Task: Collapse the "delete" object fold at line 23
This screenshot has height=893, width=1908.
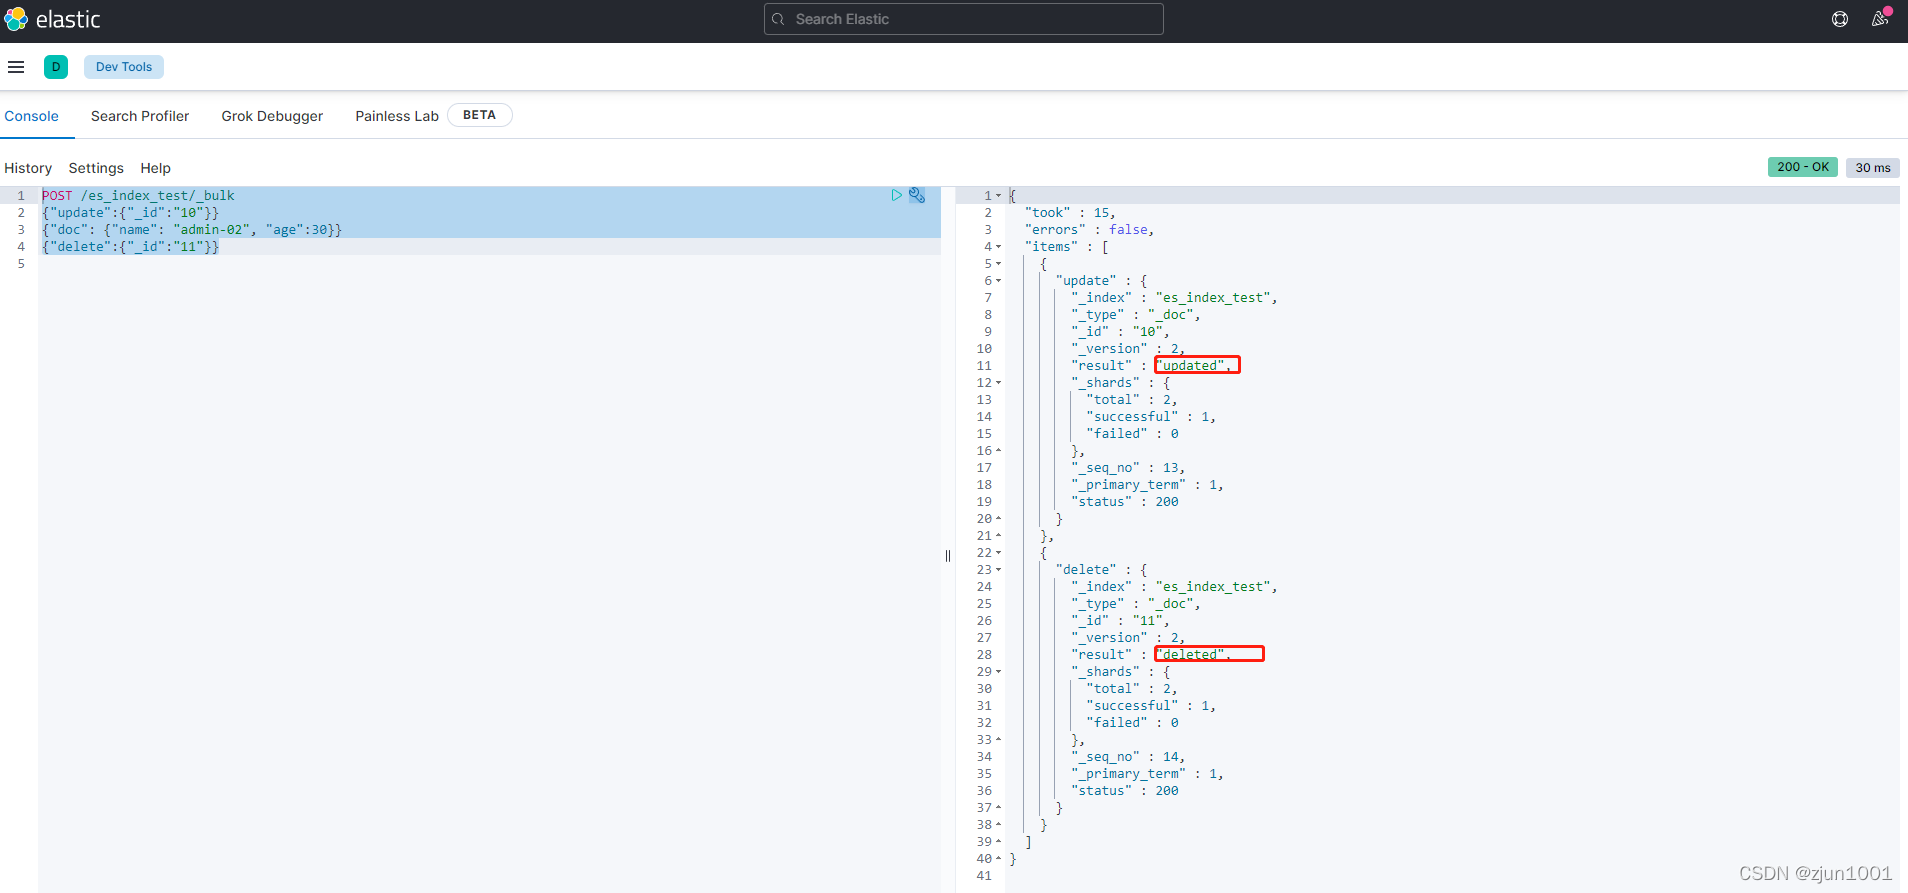Action: coord(998,570)
